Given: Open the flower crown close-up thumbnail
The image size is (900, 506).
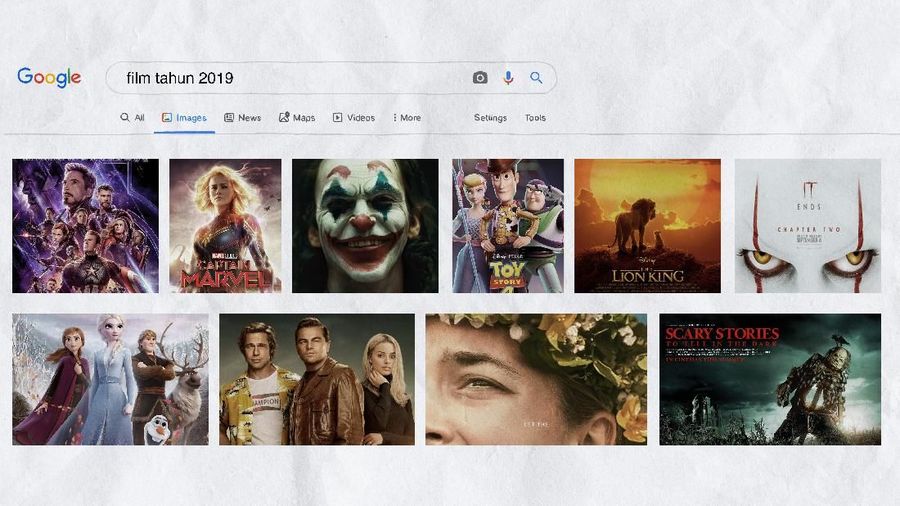Looking at the screenshot, I should [536, 379].
